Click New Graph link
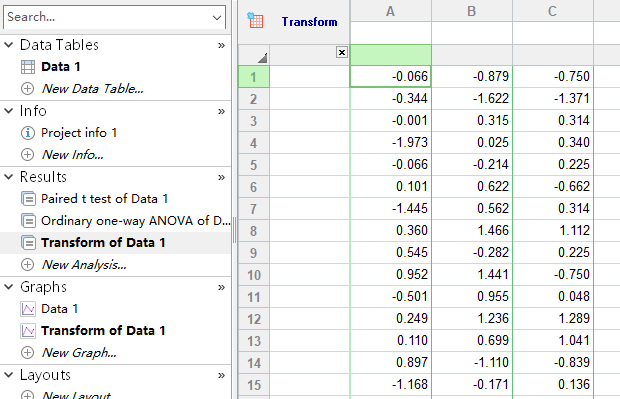This screenshot has width=620, height=399. (x=79, y=352)
